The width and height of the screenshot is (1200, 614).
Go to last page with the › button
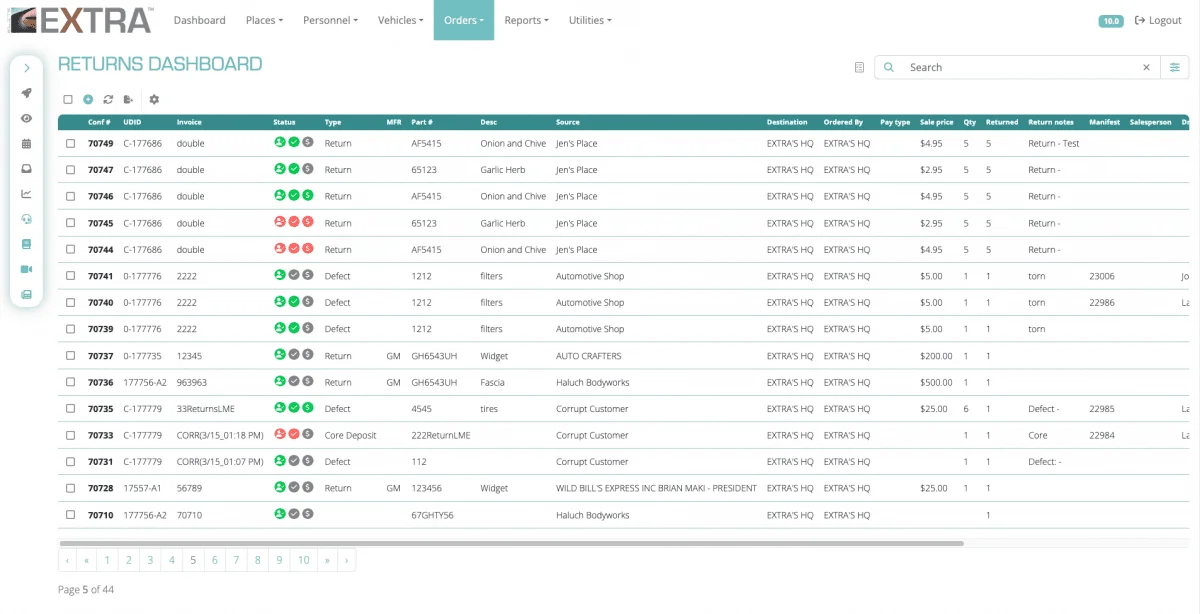click(x=347, y=560)
